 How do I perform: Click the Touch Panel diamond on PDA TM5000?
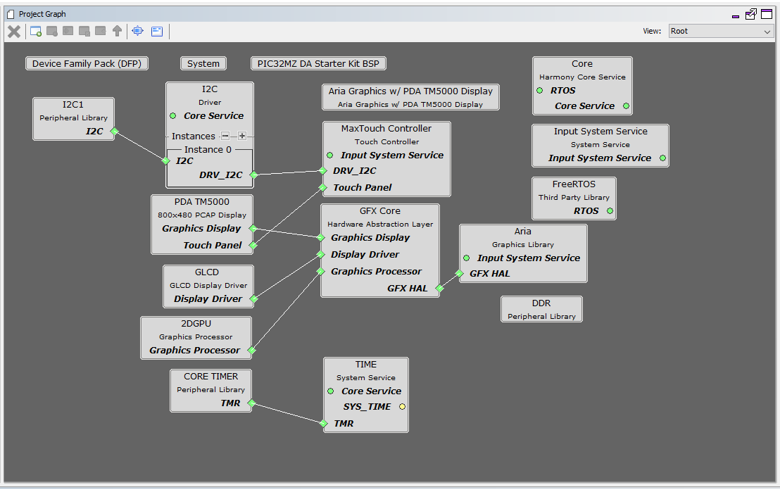tap(253, 245)
